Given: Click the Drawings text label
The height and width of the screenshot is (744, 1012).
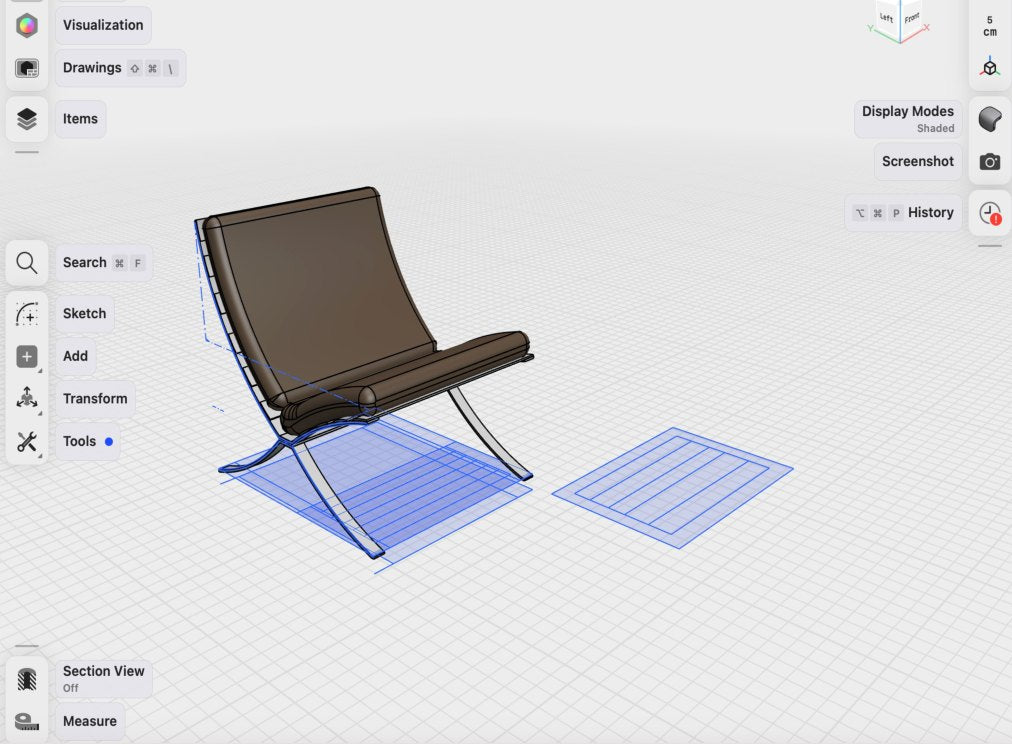Looking at the screenshot, I should pos(92,68).
